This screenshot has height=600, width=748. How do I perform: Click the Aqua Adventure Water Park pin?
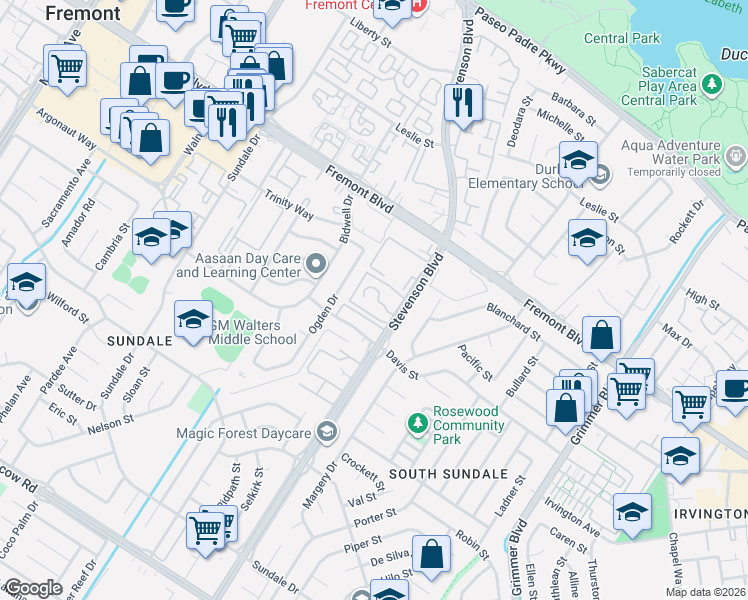(735, 155)
